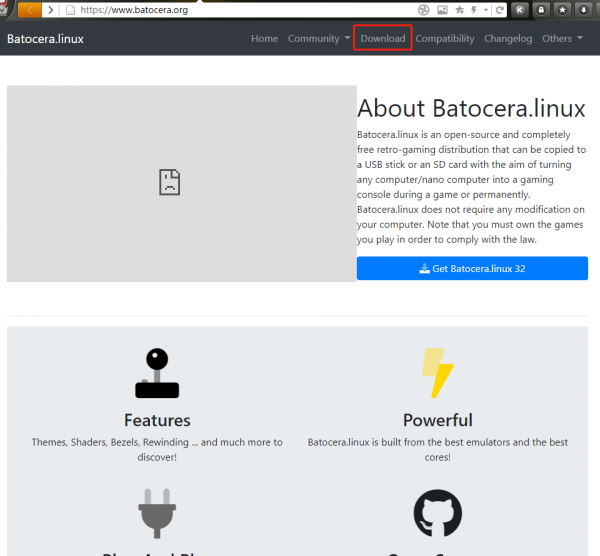
Task: Open the Download nav item
Action: coord(383,38)
